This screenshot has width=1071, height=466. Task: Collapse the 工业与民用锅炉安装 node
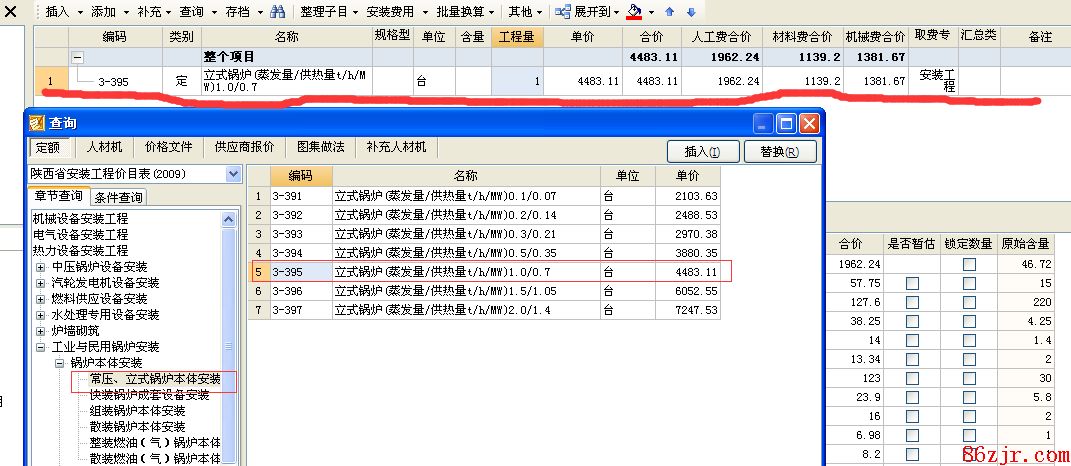41,347
